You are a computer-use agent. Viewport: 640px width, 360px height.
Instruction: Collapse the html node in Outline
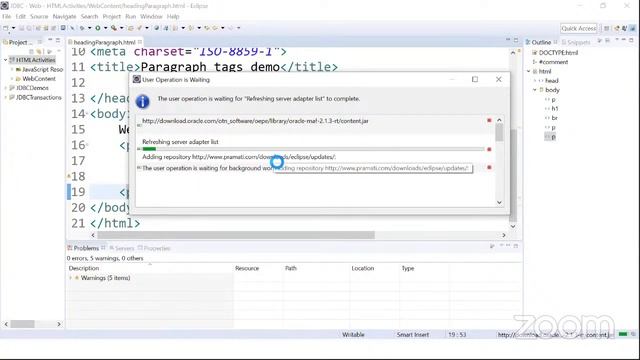pos(529,71)
